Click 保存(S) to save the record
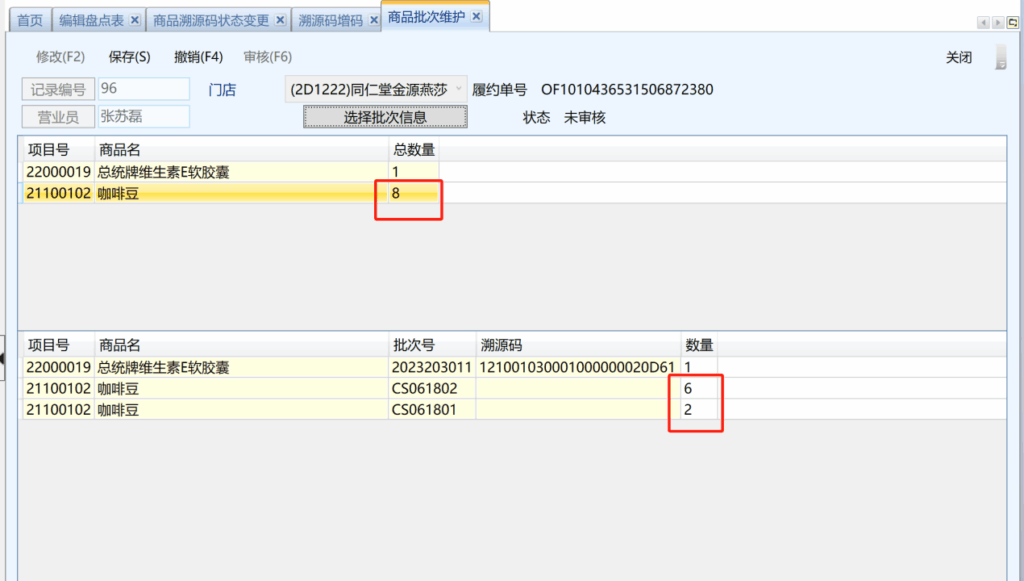 click(x=129, y=57)
